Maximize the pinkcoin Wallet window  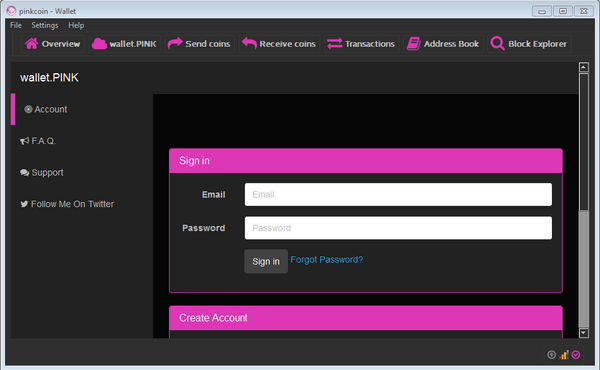point(563,11)
